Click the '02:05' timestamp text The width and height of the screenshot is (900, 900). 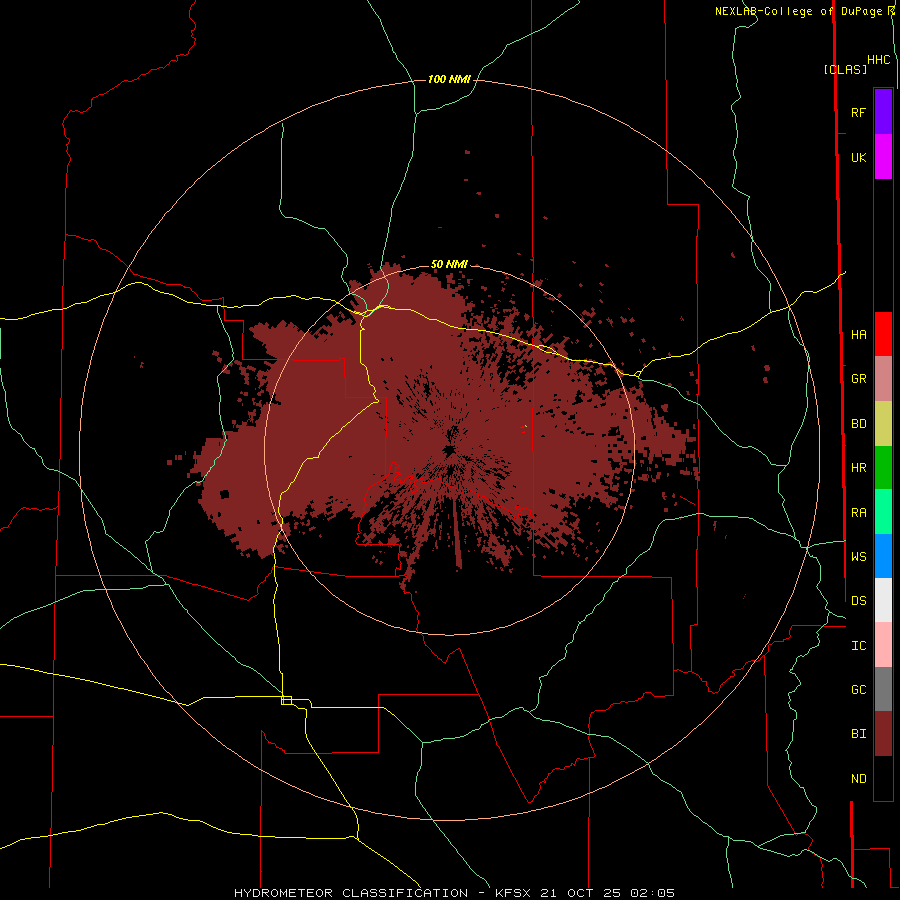(652, 893)
